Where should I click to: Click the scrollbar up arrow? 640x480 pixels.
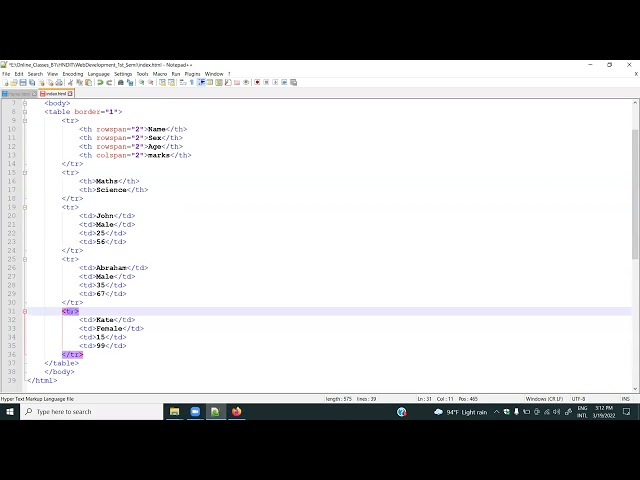635,103
